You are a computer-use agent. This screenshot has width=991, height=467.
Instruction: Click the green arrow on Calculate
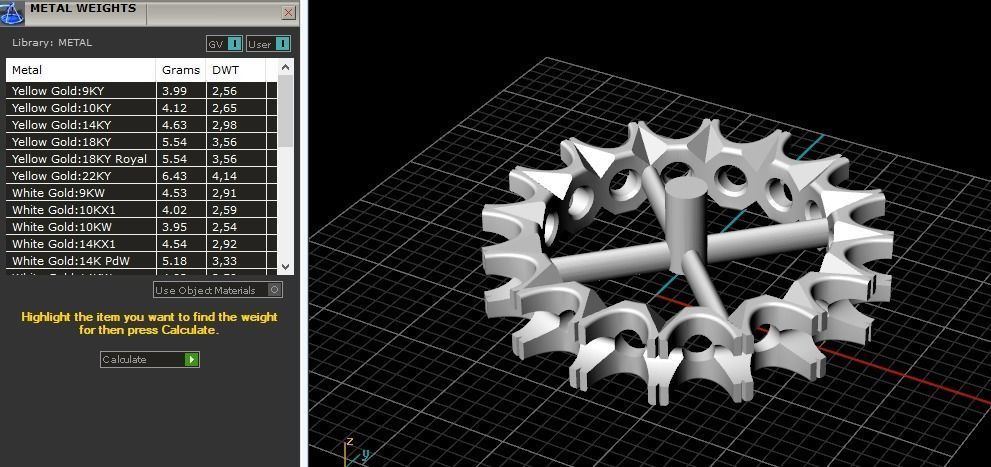pos(192,360)
